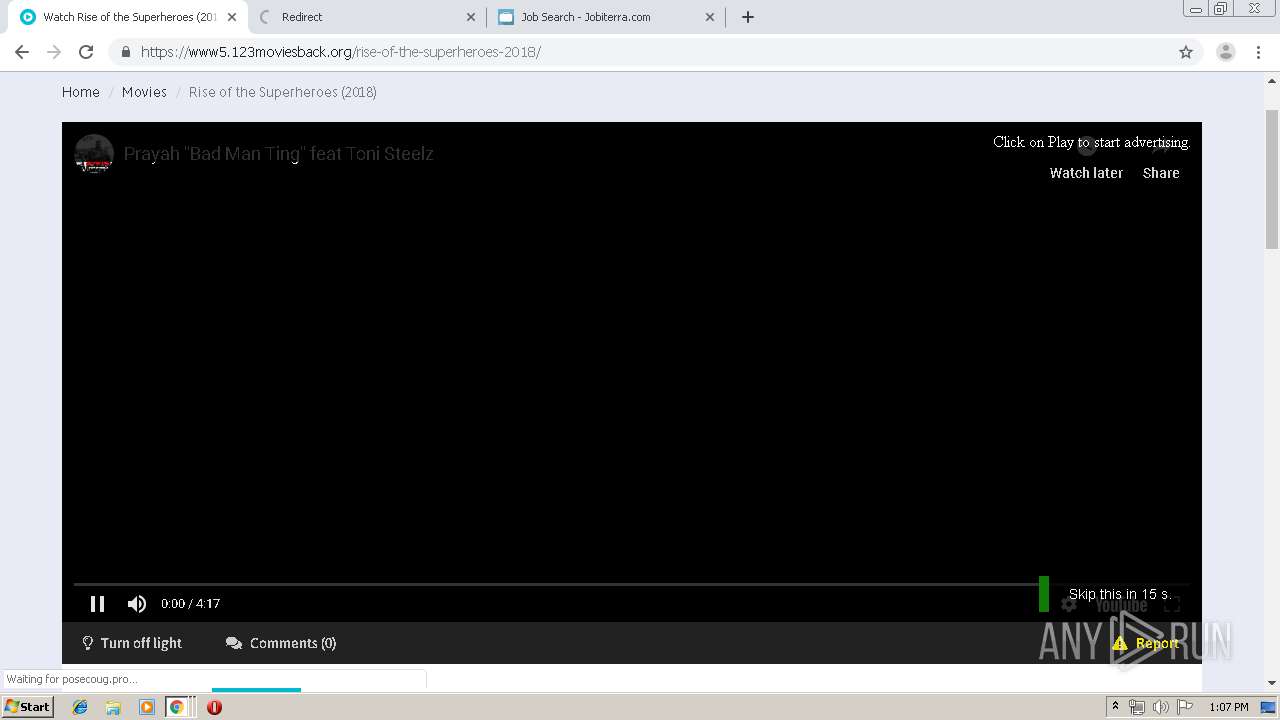
Task: Click Watch later in the player
Action: click(1086, 173)
